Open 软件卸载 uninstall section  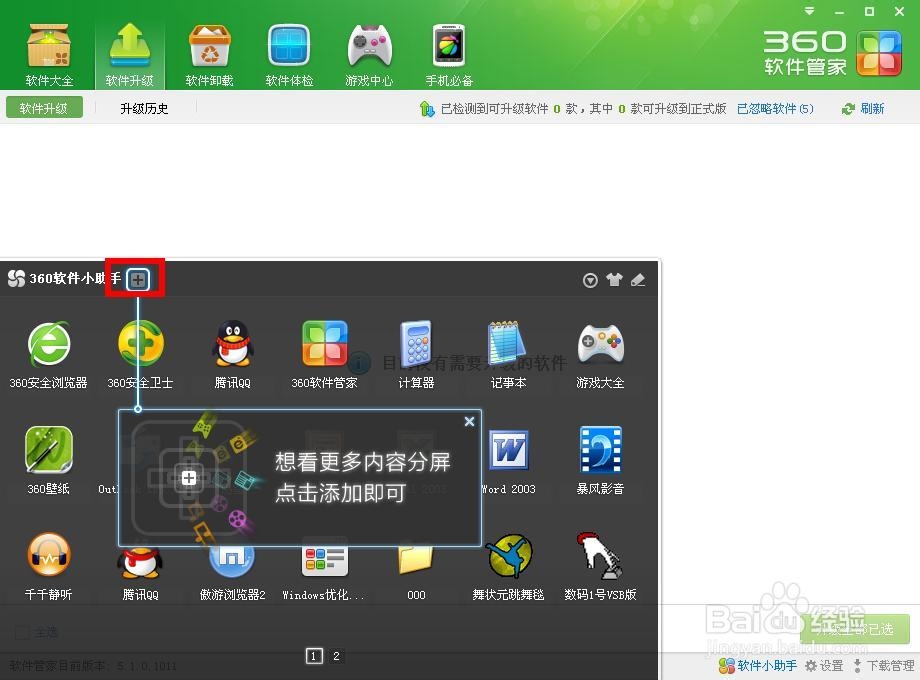209,55
